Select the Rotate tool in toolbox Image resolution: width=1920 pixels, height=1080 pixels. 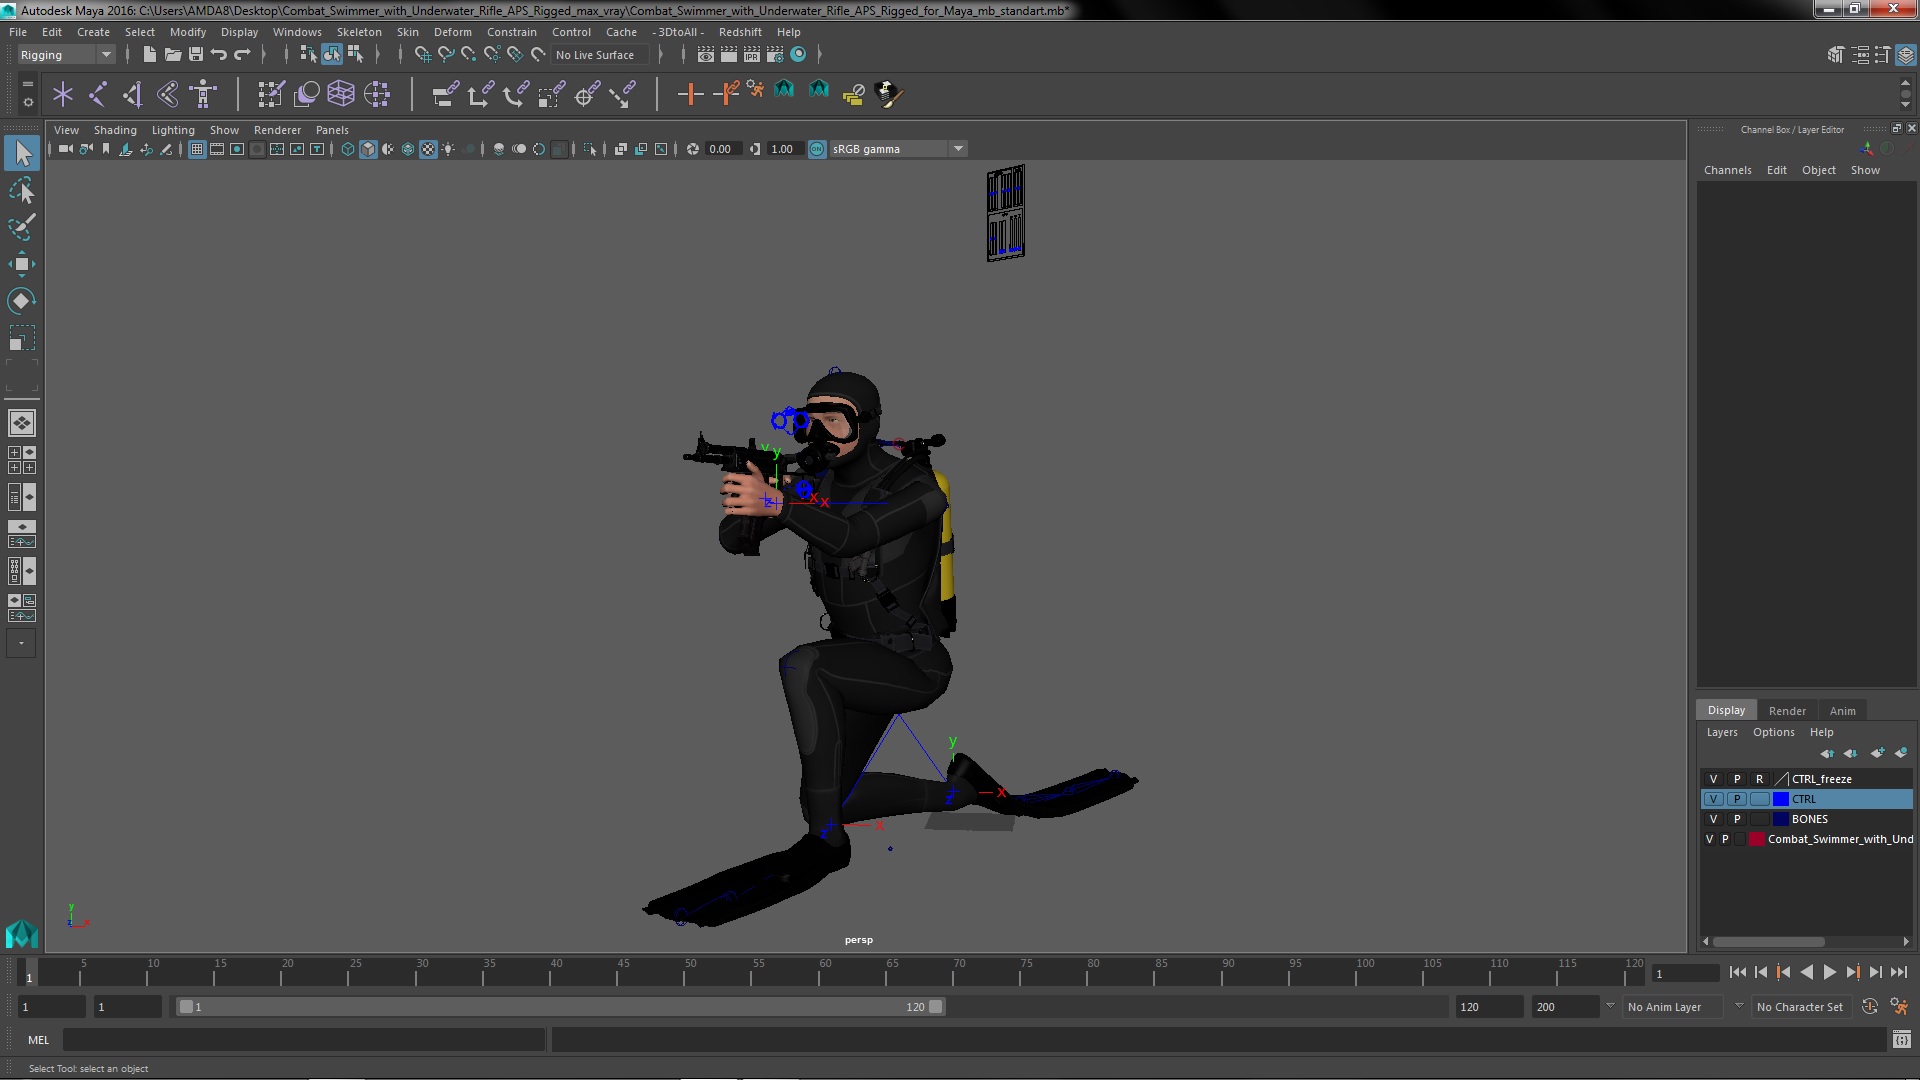(21, 301)
